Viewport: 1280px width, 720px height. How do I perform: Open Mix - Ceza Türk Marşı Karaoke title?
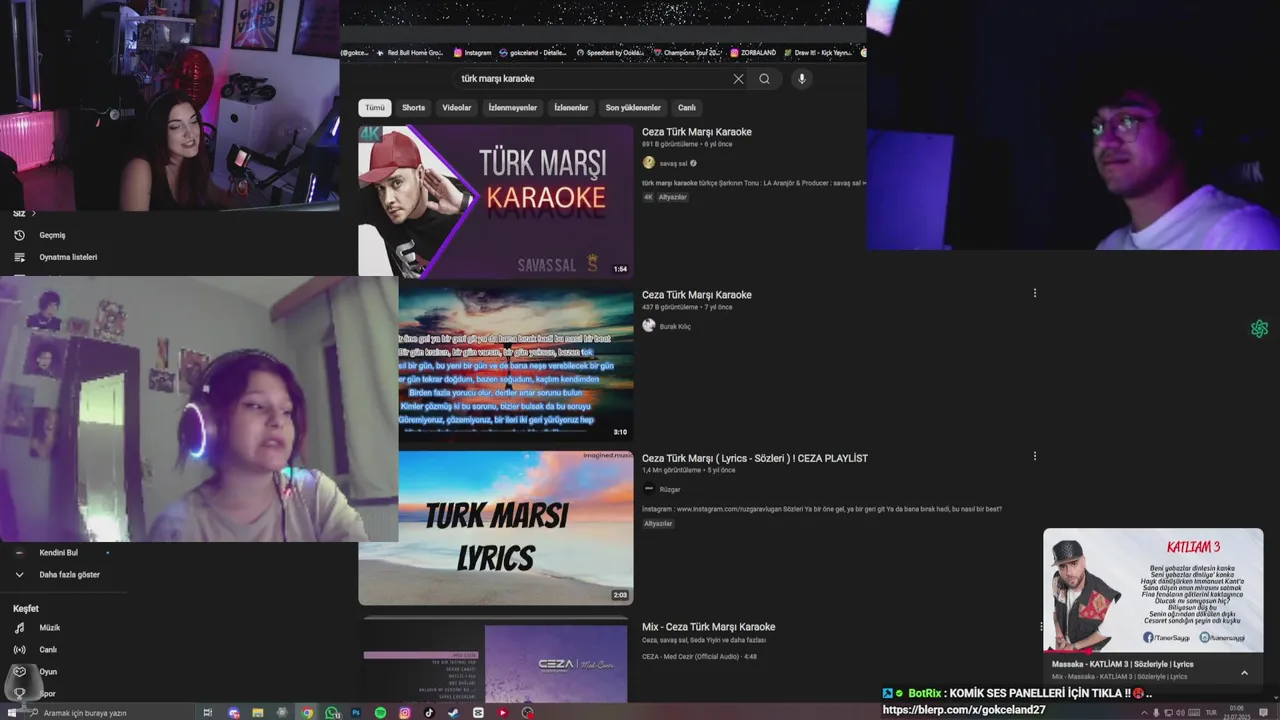coord(709,627)
